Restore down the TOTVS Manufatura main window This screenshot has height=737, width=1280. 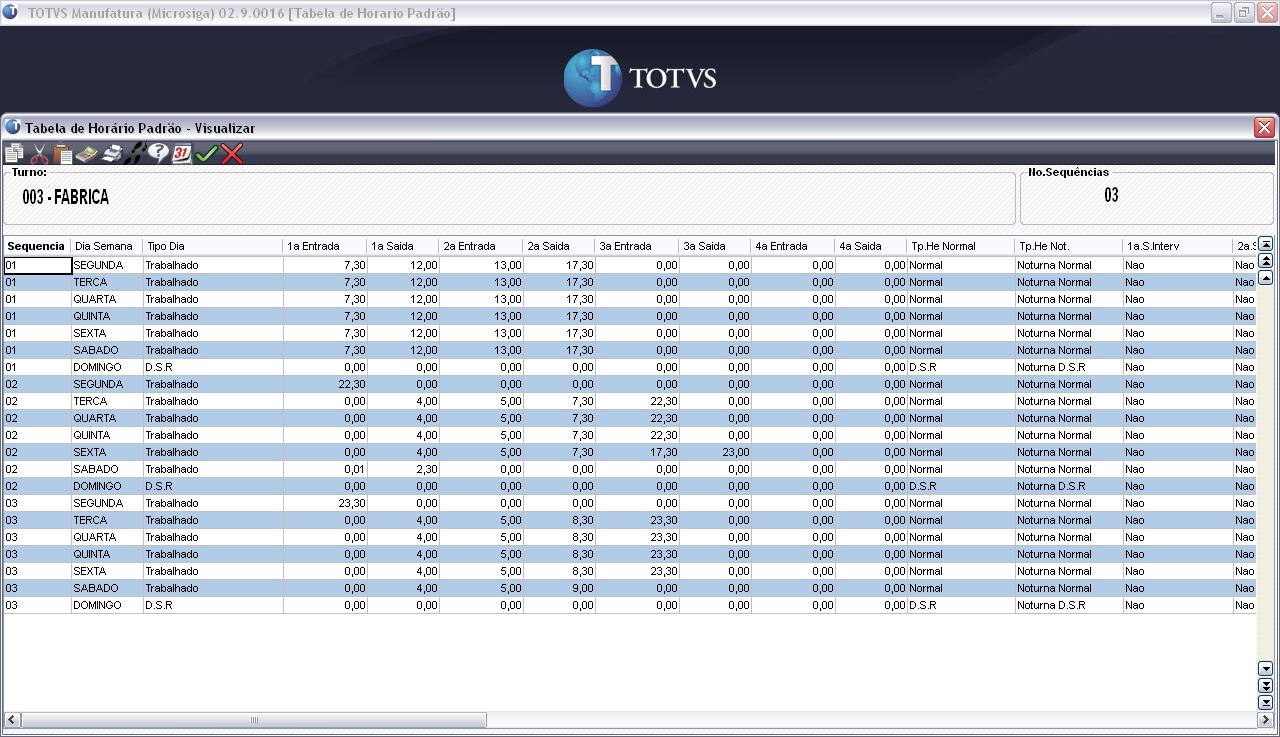1244,13
